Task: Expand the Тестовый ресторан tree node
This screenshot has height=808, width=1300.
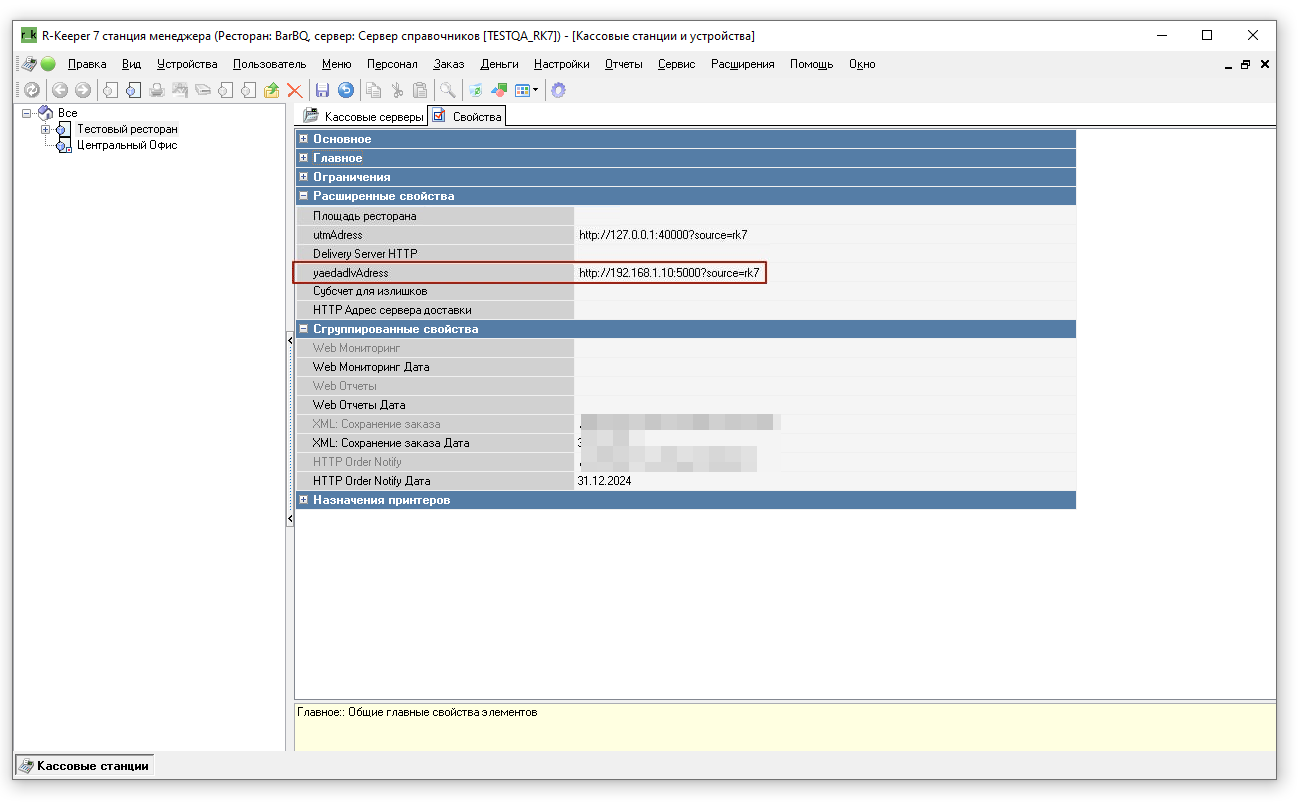Action: click(x=45, y=129)
